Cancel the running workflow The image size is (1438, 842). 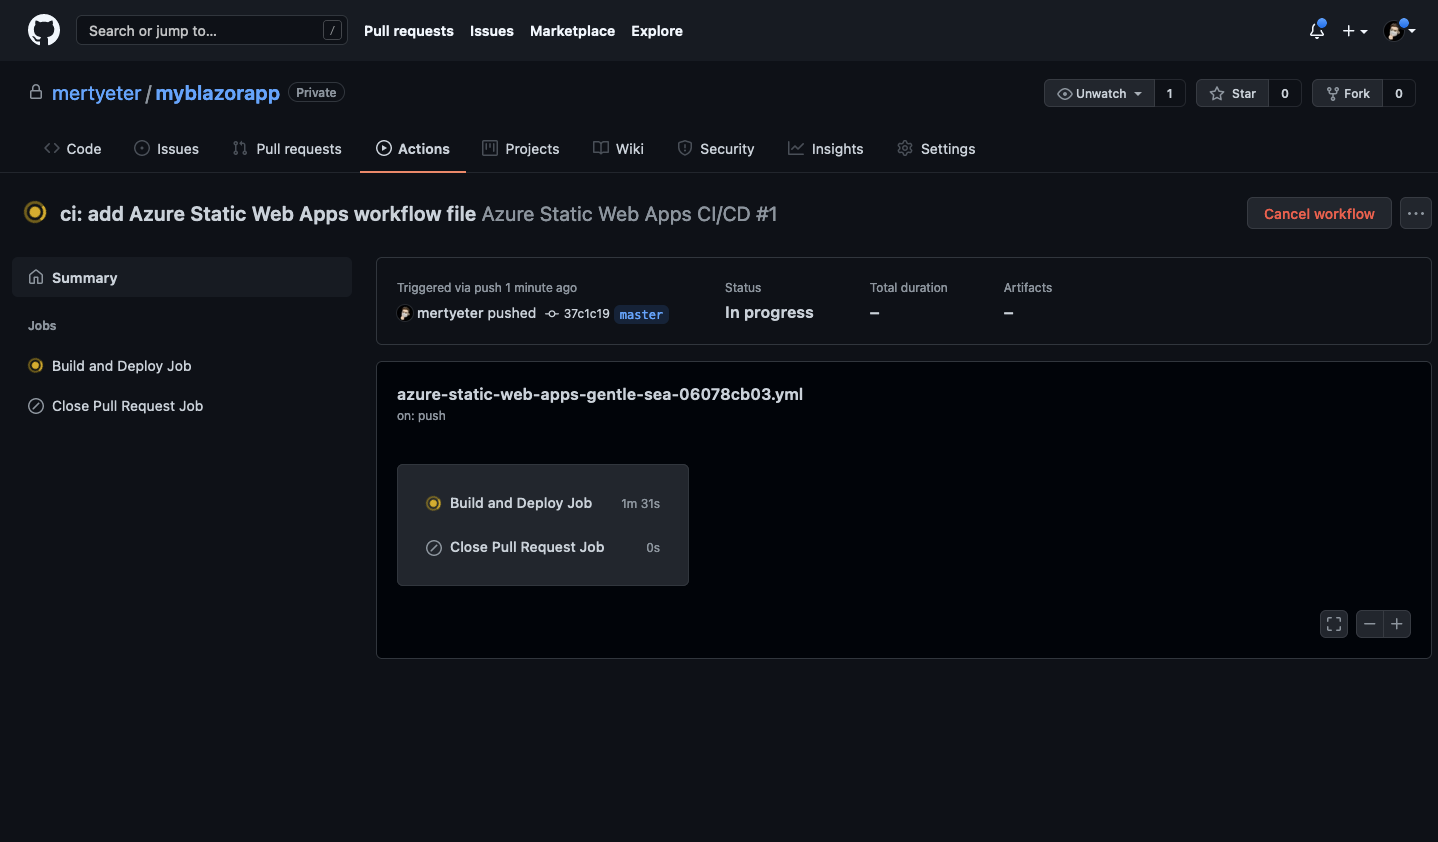[x=1319, y=213]
